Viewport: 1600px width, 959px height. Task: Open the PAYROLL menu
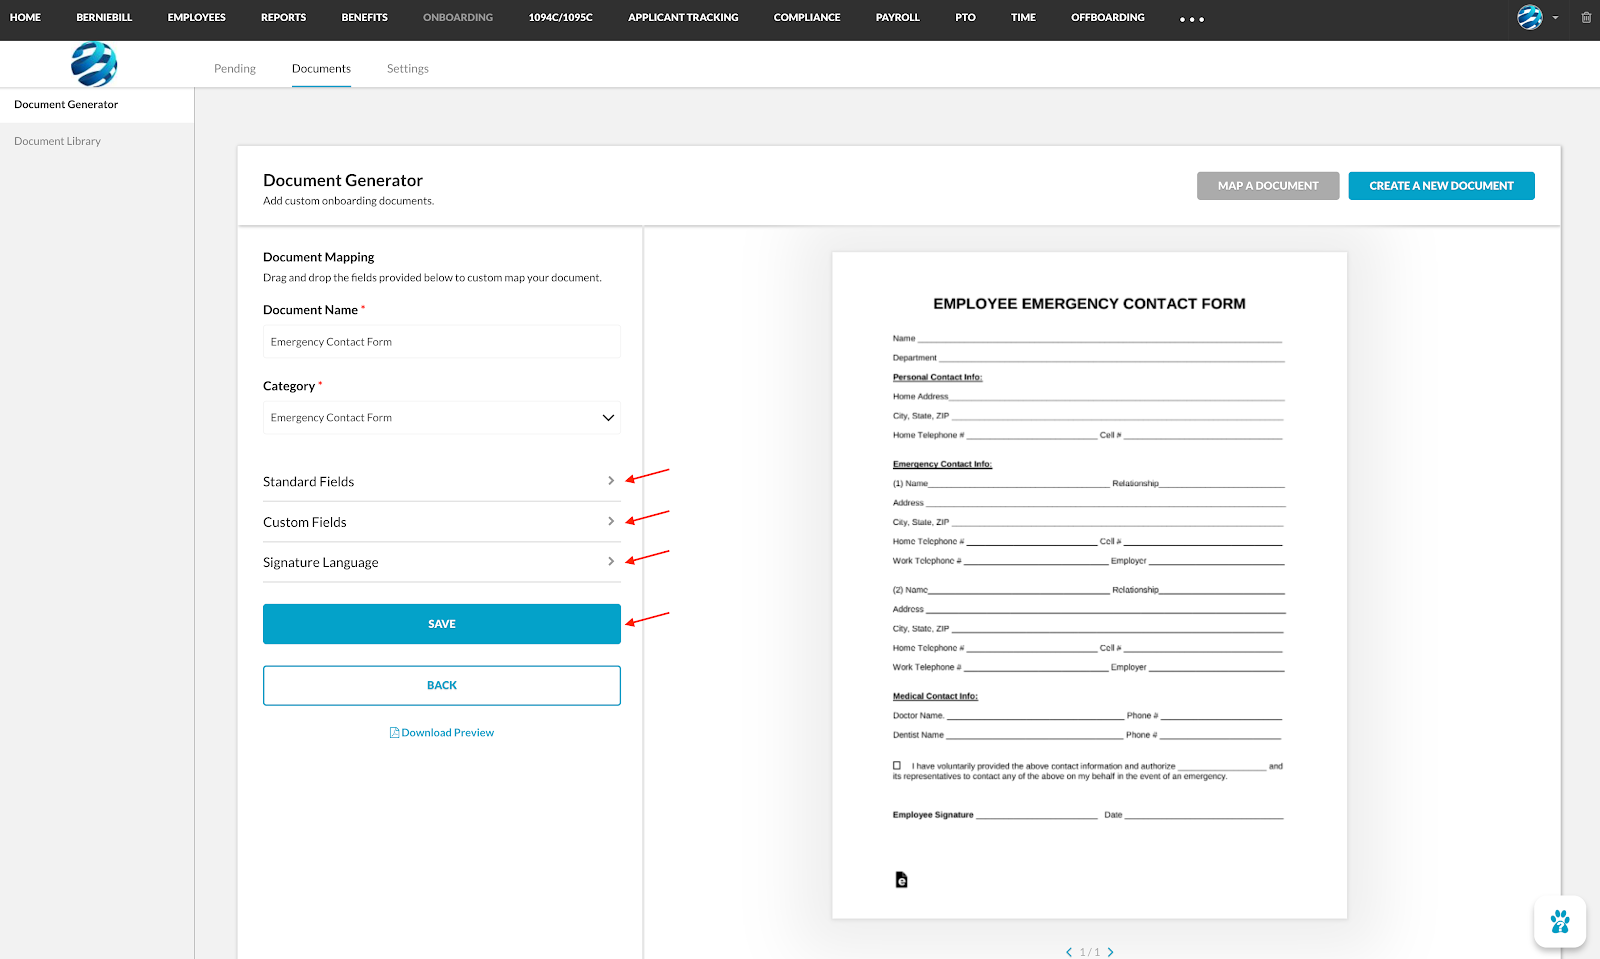pos(898,18)
